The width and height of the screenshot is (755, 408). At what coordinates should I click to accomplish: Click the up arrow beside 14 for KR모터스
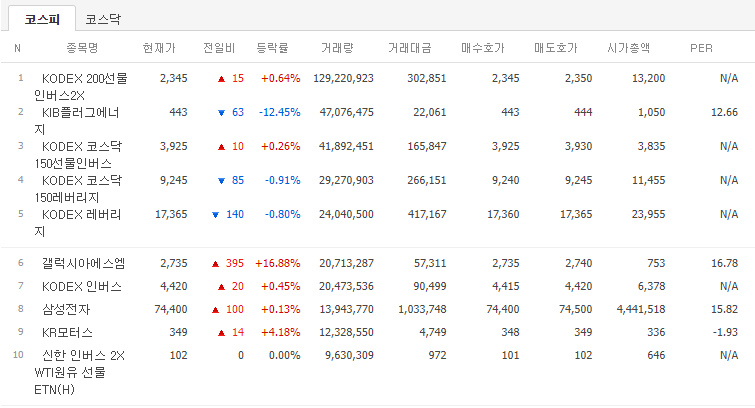(x=221, y=333)
